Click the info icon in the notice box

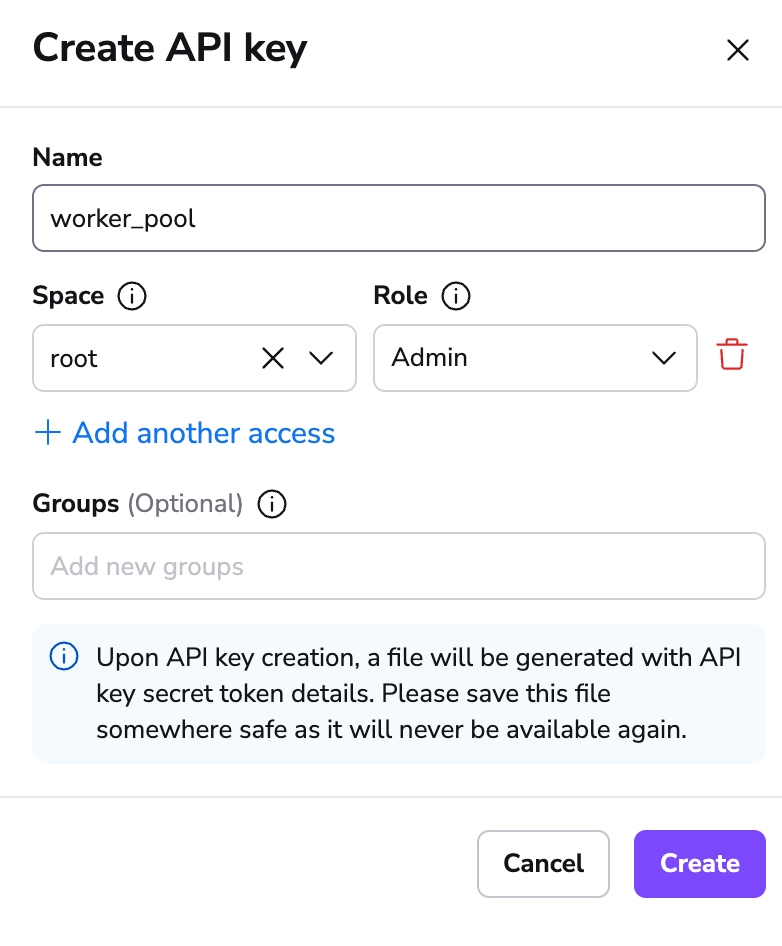[x=65, y=657]
